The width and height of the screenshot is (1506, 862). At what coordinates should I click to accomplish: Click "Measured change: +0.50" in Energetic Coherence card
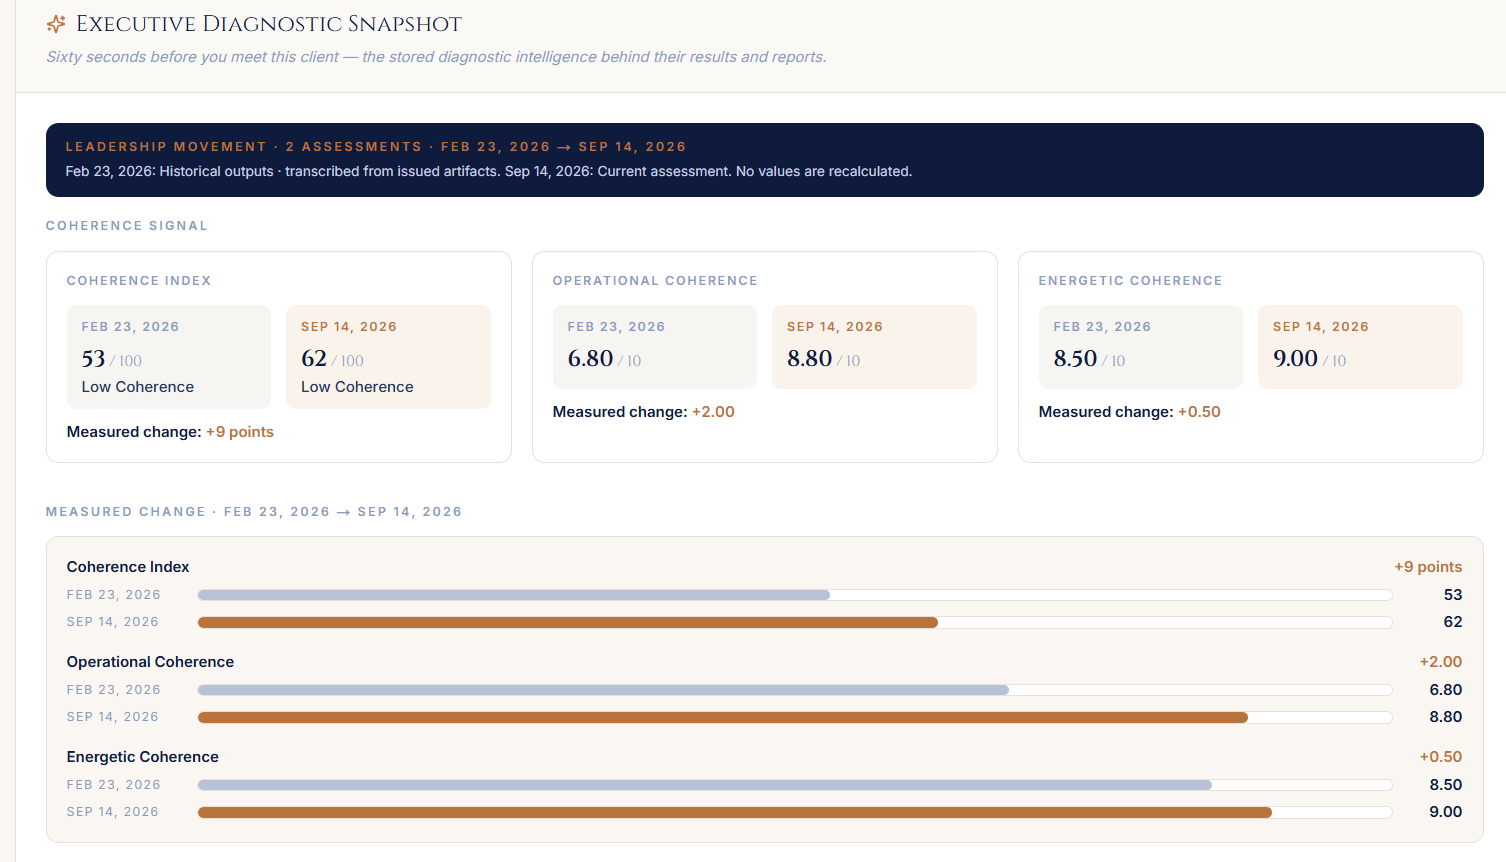(1130, 412)
